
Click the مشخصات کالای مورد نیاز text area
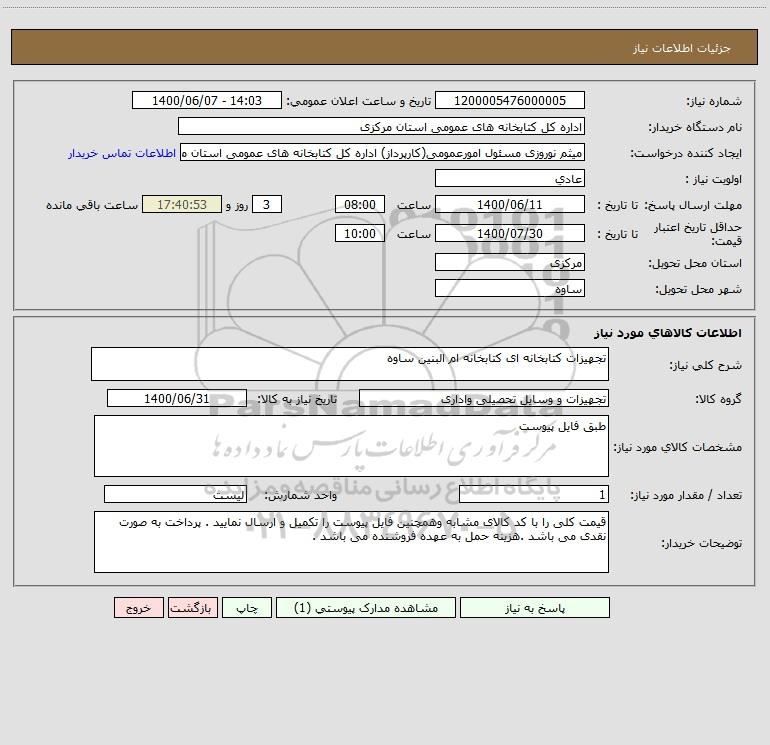point(351,446)
